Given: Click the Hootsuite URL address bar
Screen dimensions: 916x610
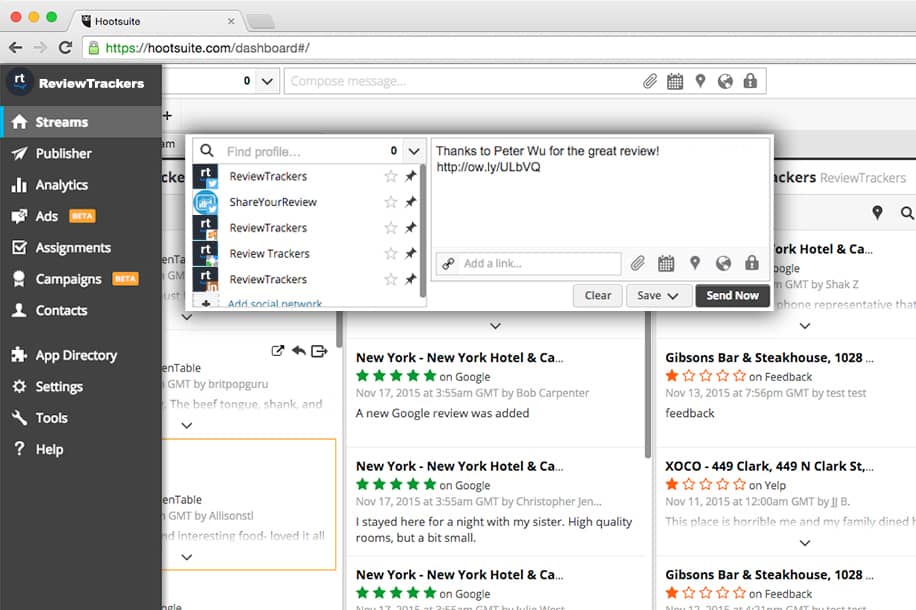Looking at the screenshot, I should coord(497,48).
